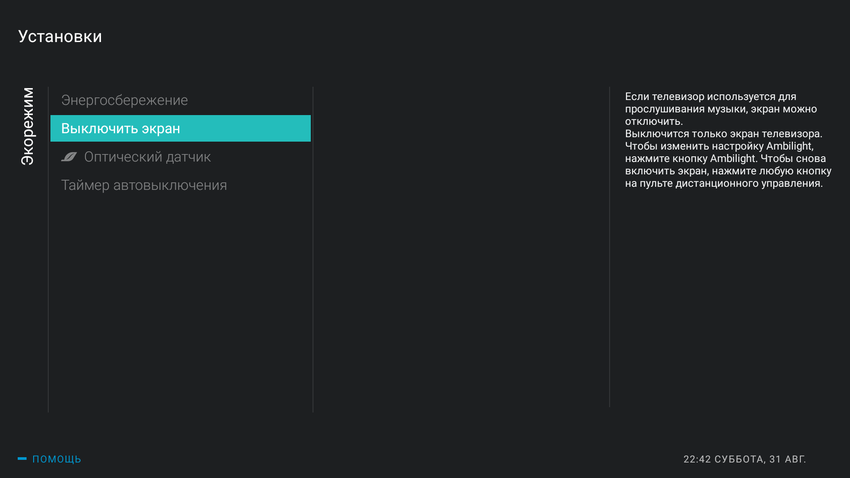The height and width of the screenshot is (478, 850).
Task: Click the empty middle panel
Action: coord(460,250)
